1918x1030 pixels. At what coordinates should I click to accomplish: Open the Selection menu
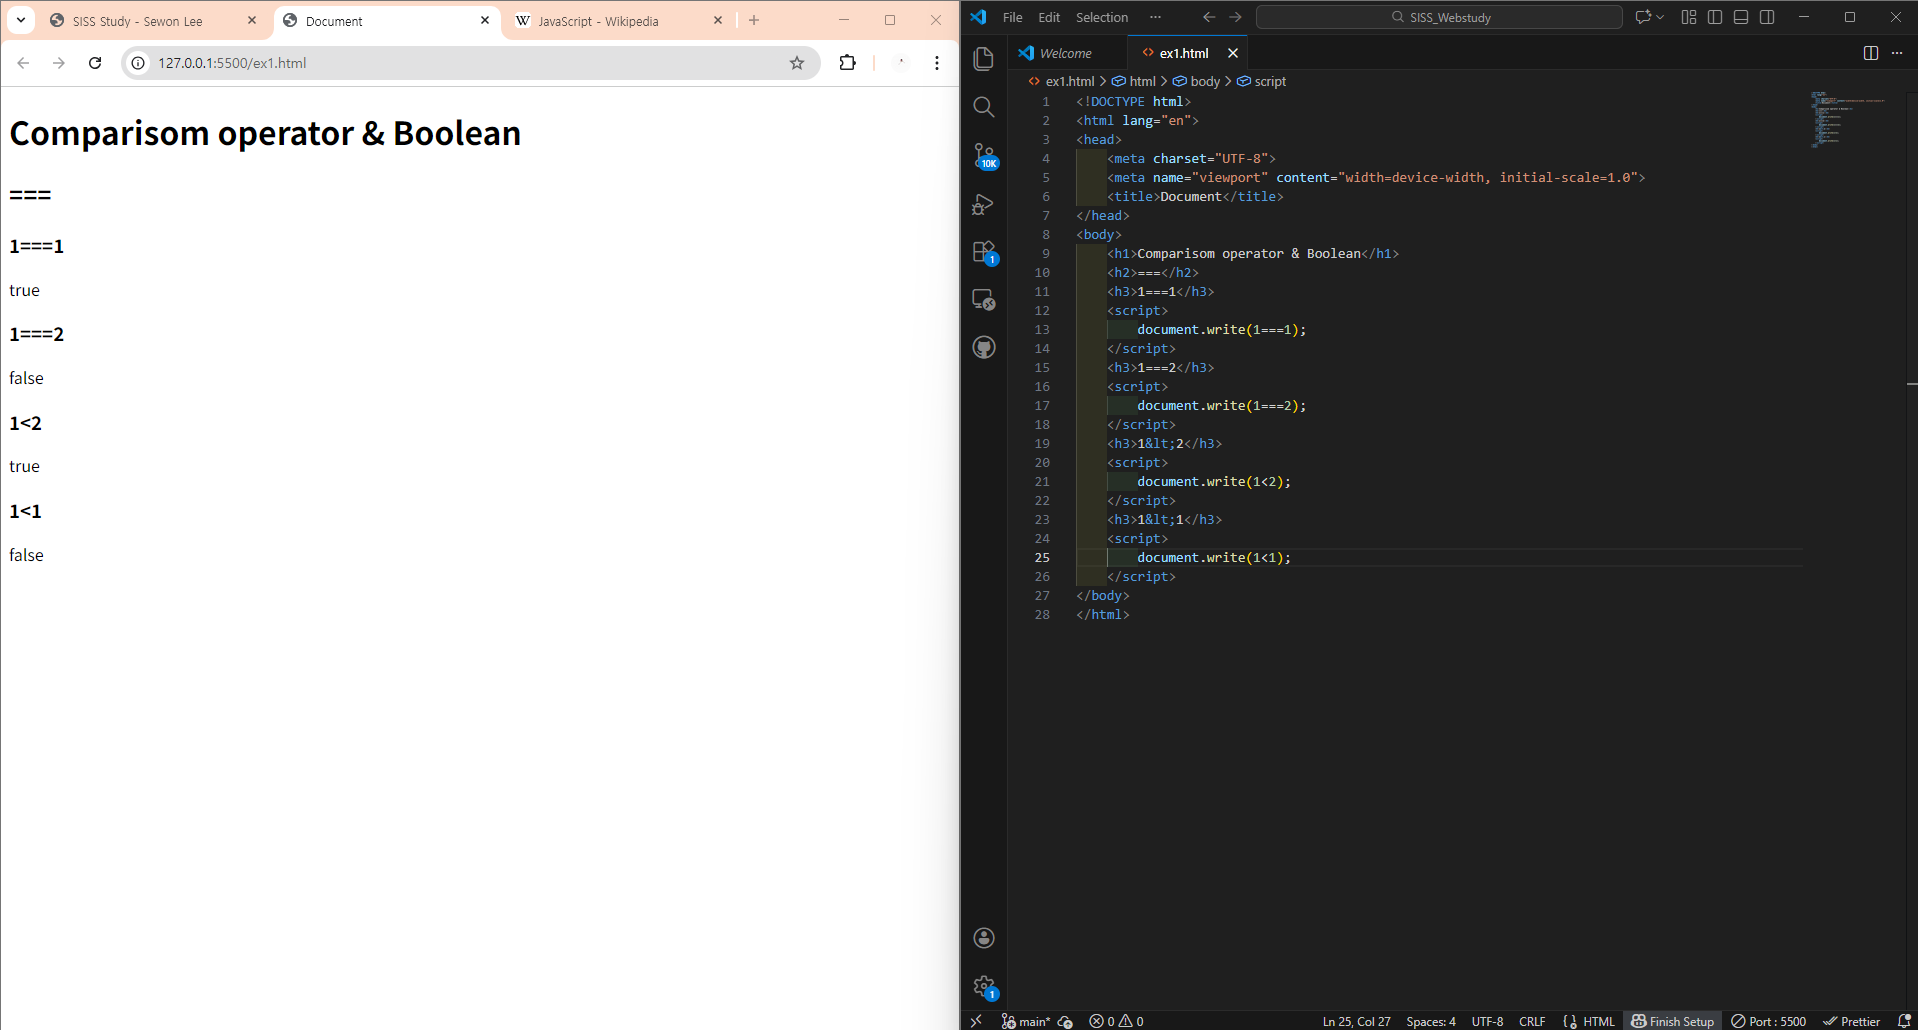tap(1101, 17)
